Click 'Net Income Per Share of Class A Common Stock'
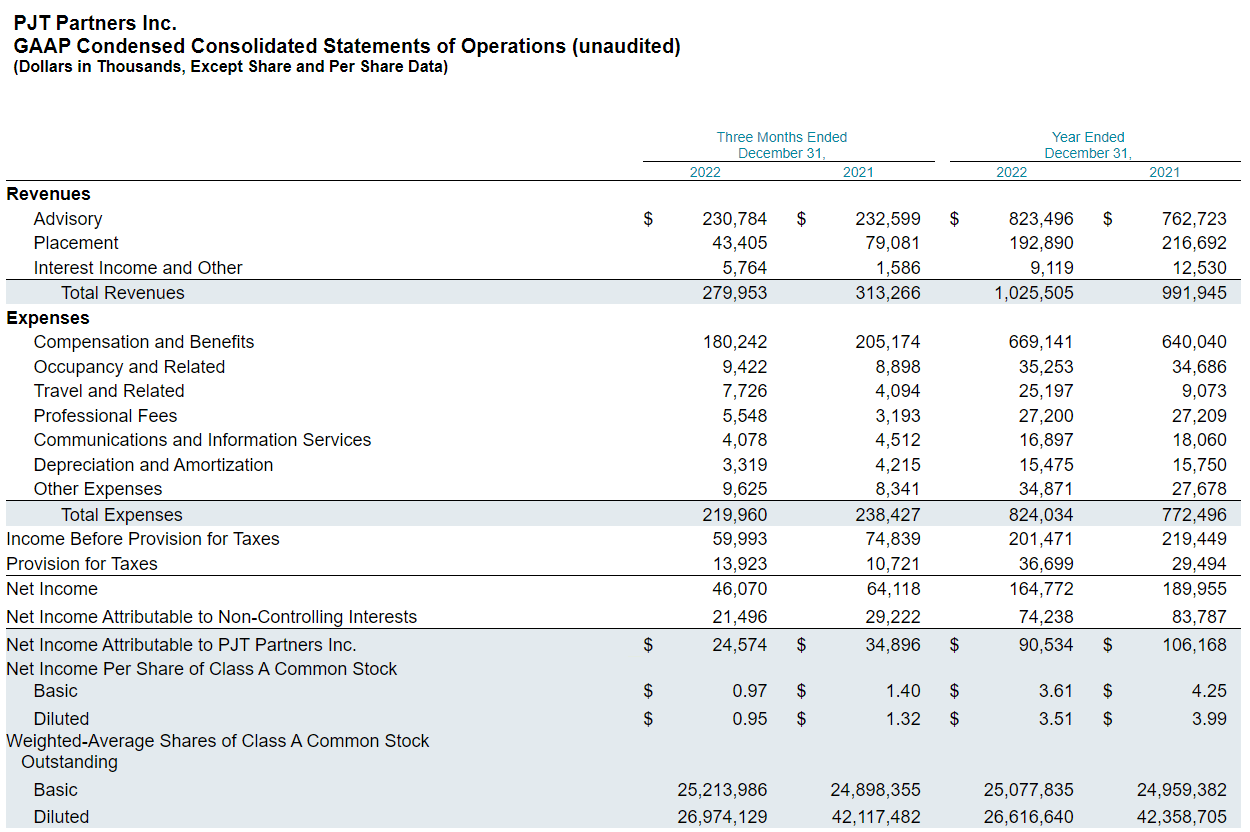The height and width of the screenshot is (832, 1250). click(202, 669)
